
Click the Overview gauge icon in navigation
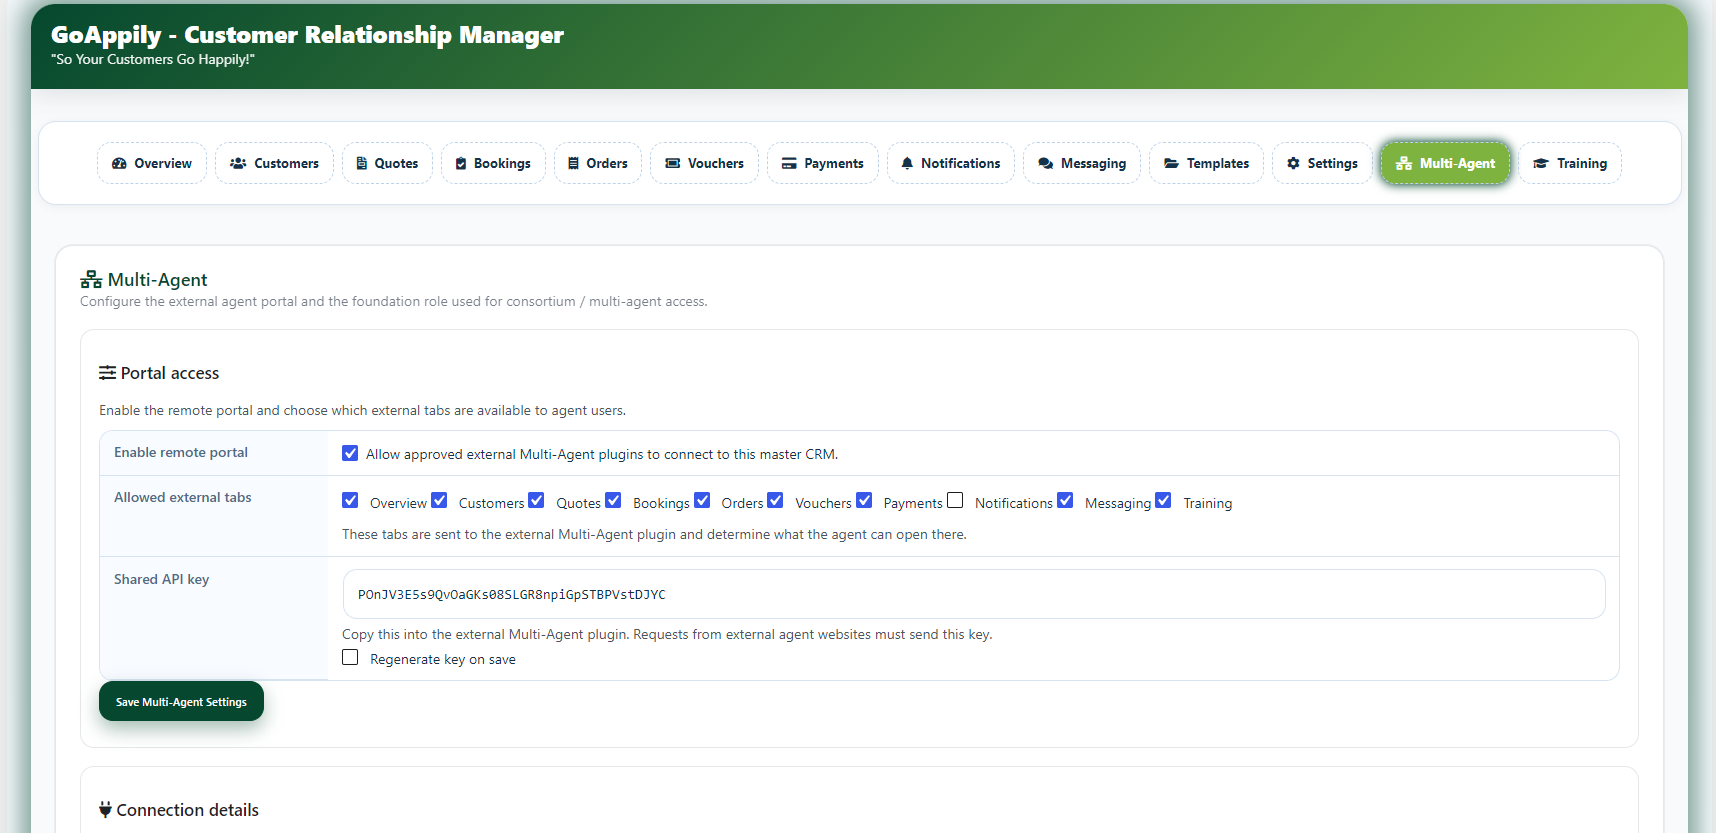tap(119, 163)
